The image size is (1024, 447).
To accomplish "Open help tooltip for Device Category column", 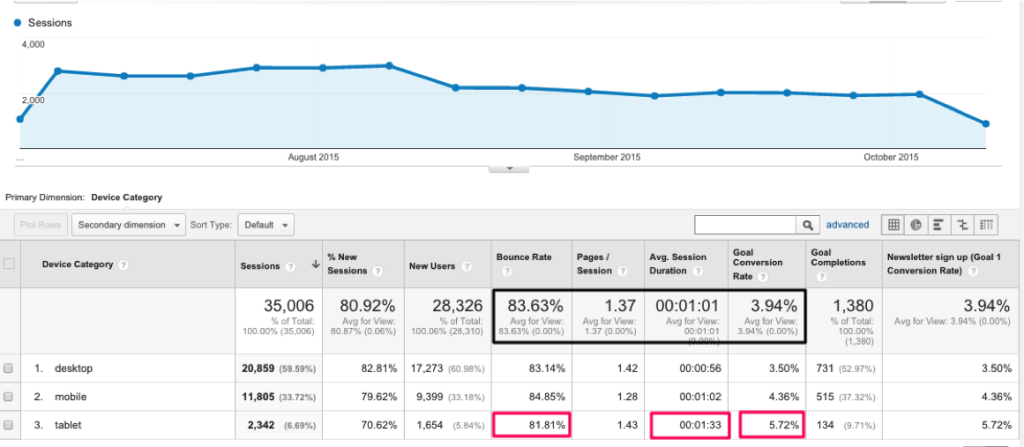I will coord(123,265).
